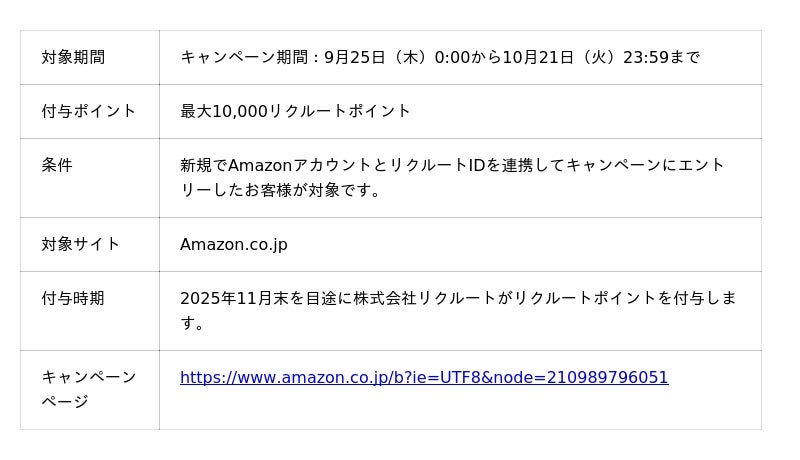This screenshot has width=800, height=460.
Task: Click the 付与ポイント row header cell
Action: (88, 111)
